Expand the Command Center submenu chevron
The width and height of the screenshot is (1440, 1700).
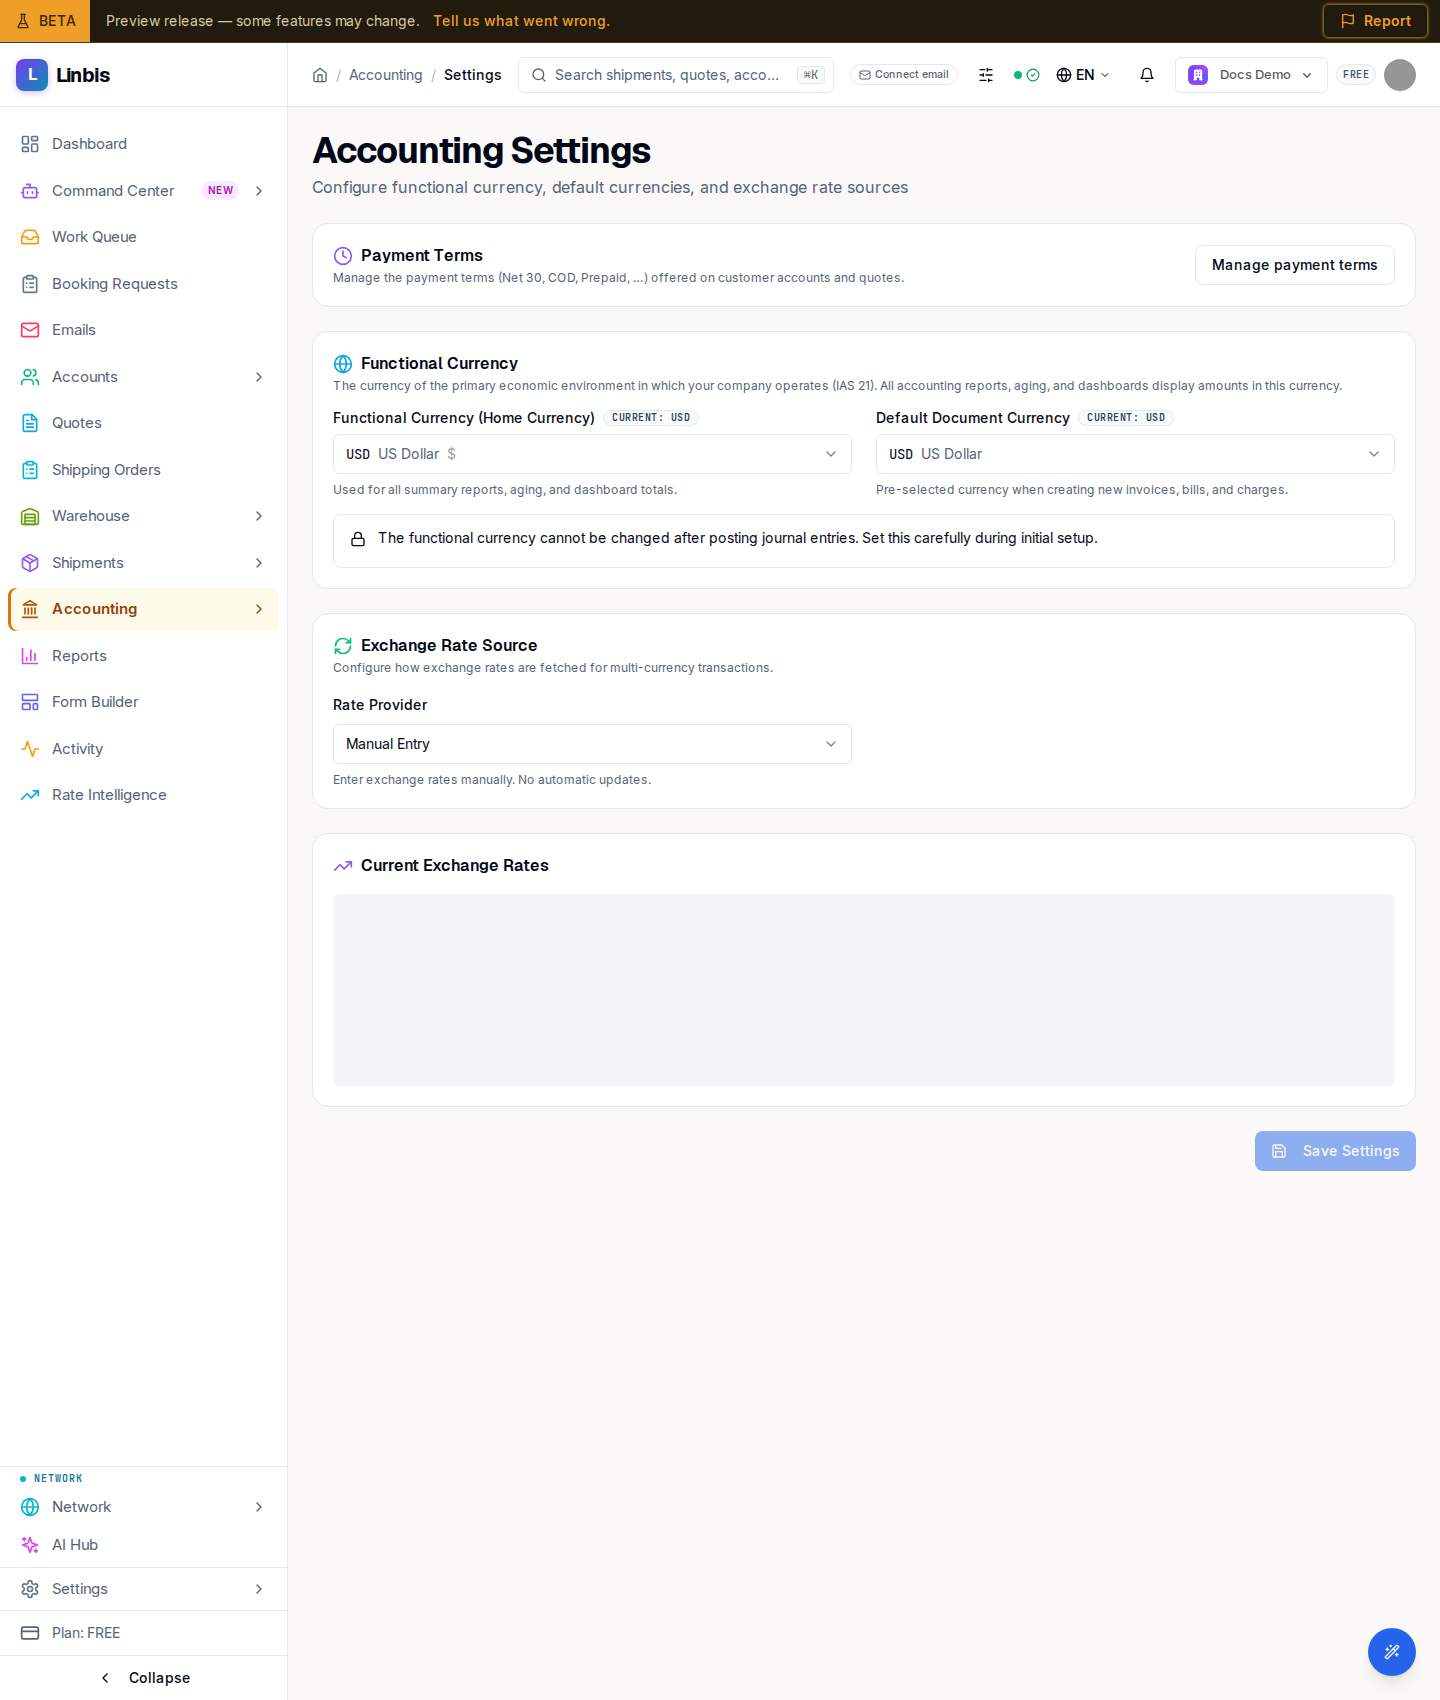tap(259, 191)
